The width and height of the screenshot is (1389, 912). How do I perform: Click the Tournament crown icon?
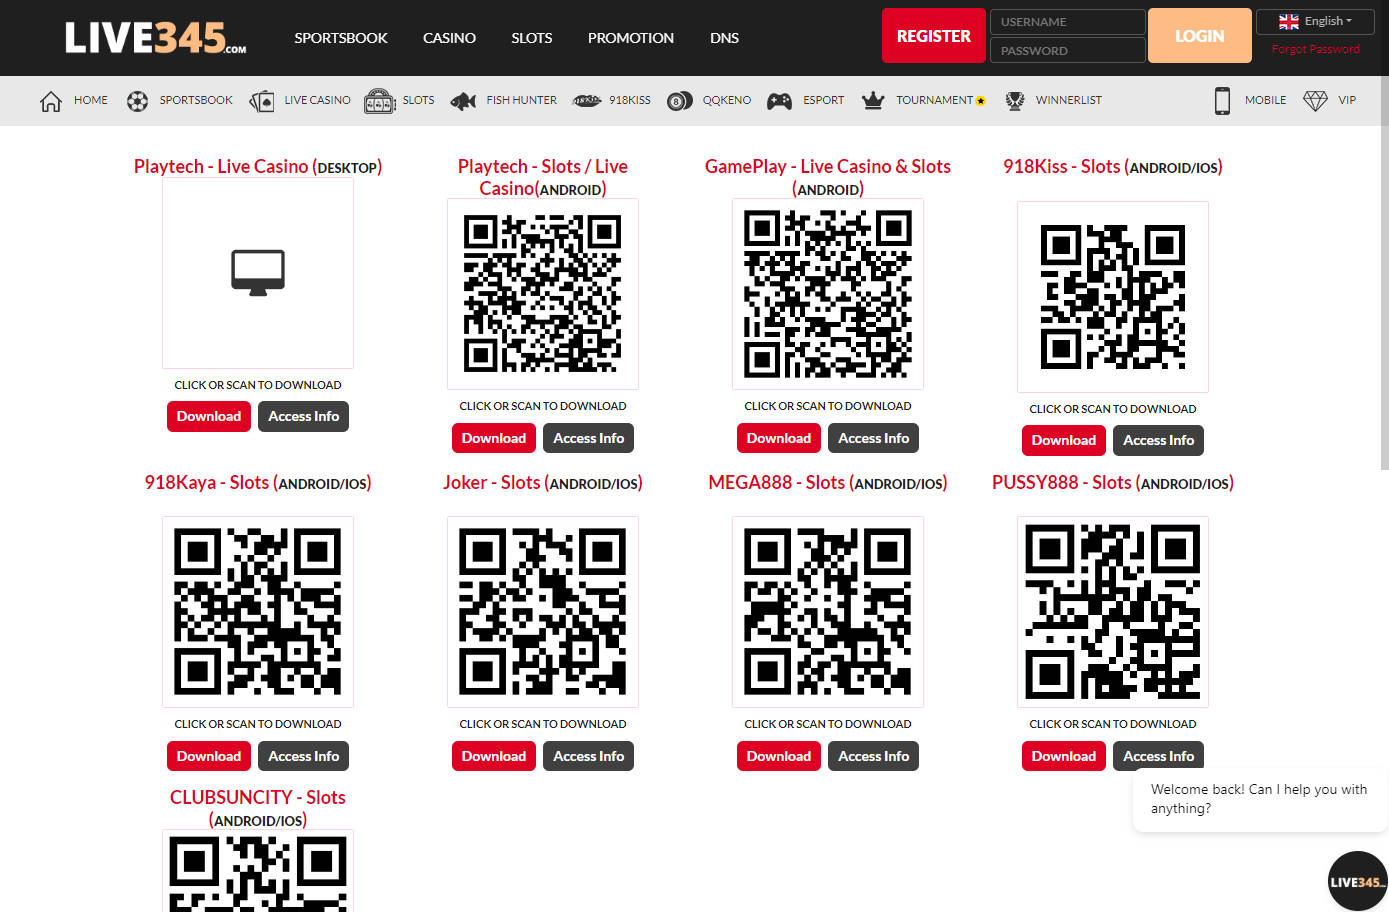click(873, 101)
